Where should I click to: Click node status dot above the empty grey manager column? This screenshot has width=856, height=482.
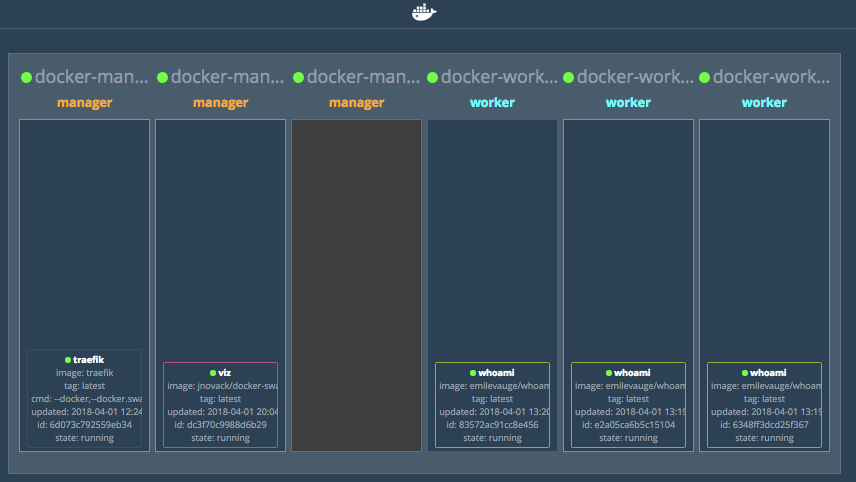[x=298, y=78]
